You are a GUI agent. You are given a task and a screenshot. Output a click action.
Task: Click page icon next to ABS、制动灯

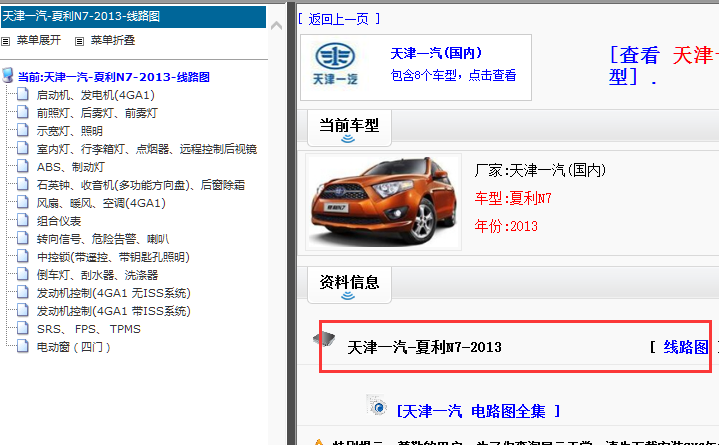point(22,166)
